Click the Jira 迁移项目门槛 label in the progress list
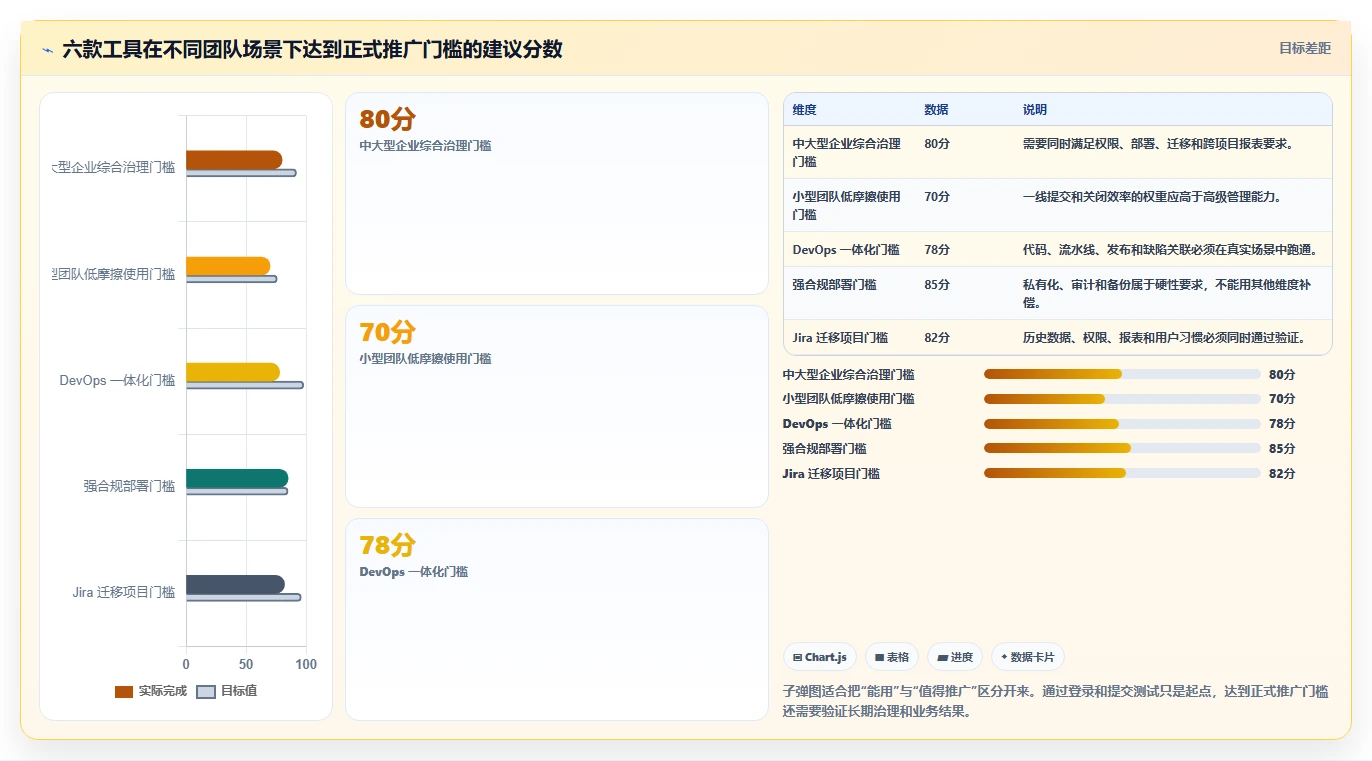This screenshot has width=1372, height=761. click(831, 474)
